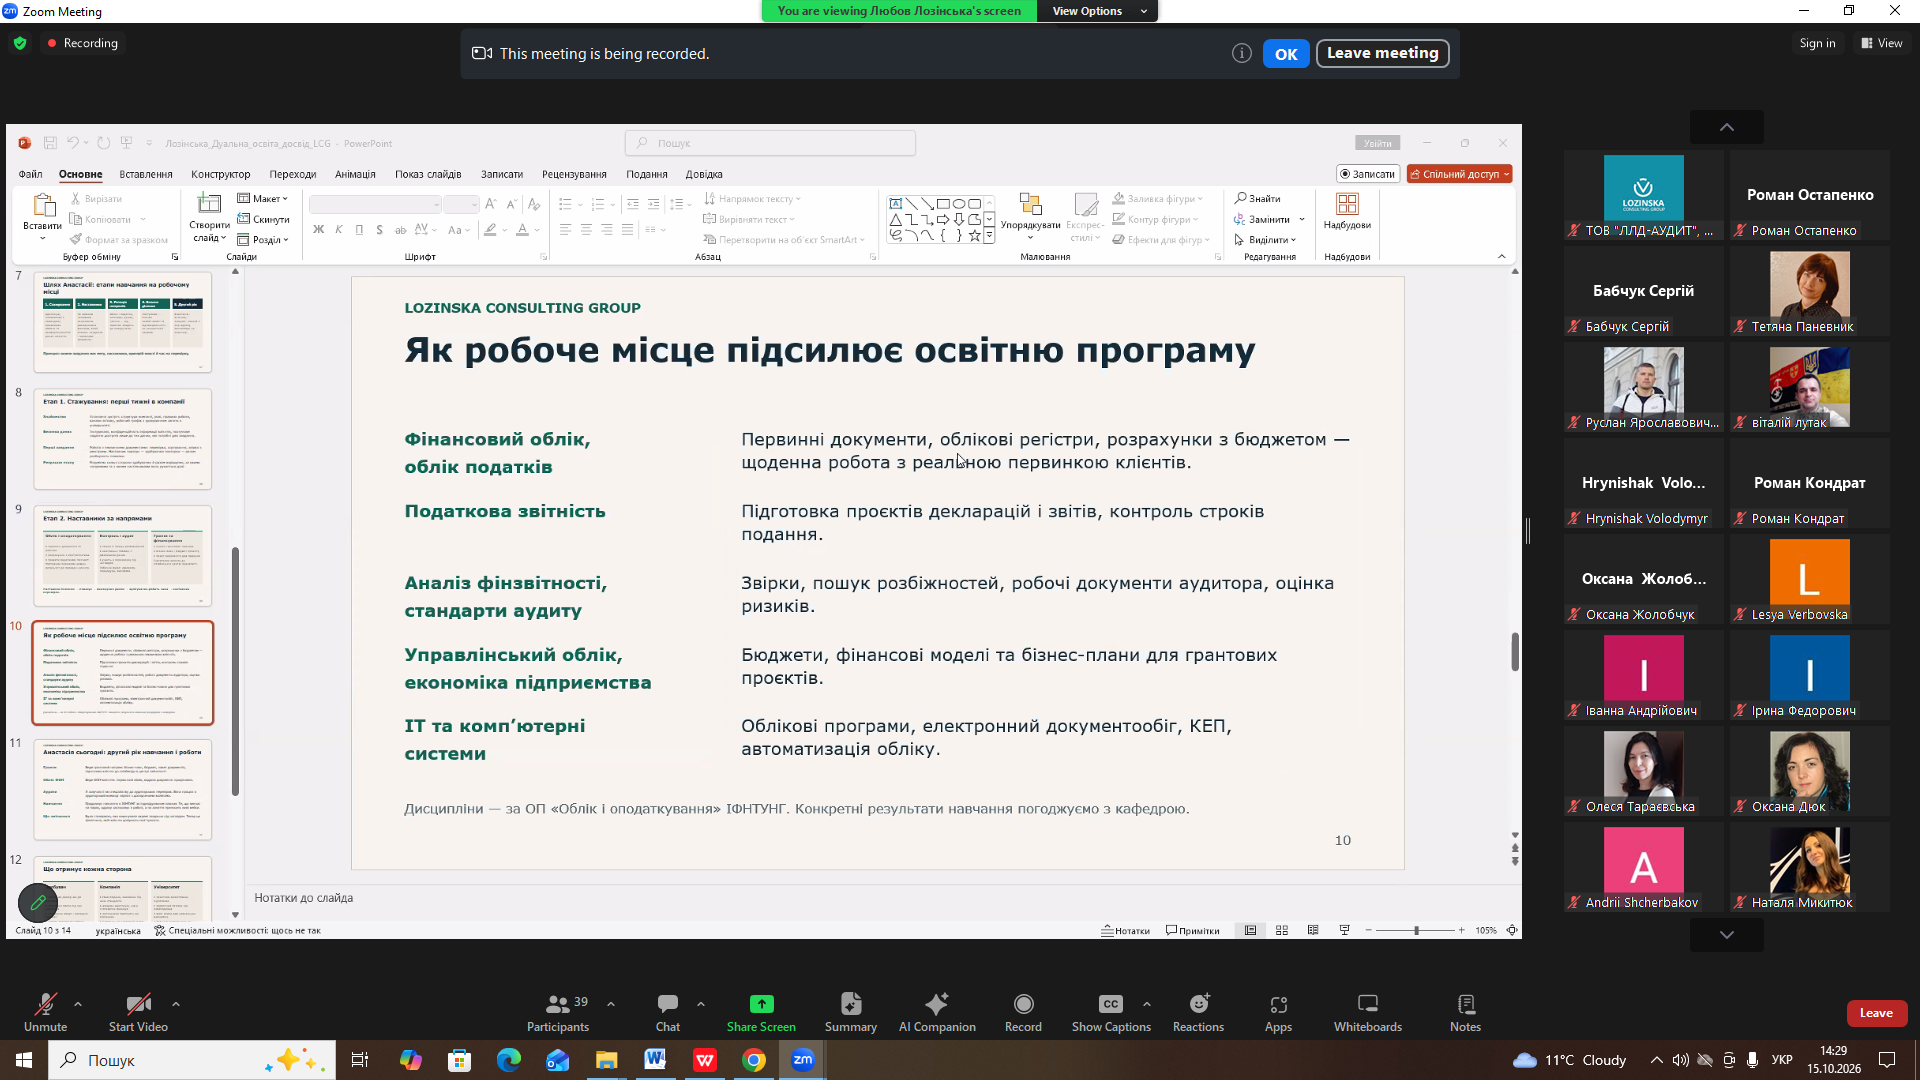Image resolution: width=1920 pixels, height=1080 pixels.
Task: Open Task View from the taskbar
Action: pos(360,1060)
